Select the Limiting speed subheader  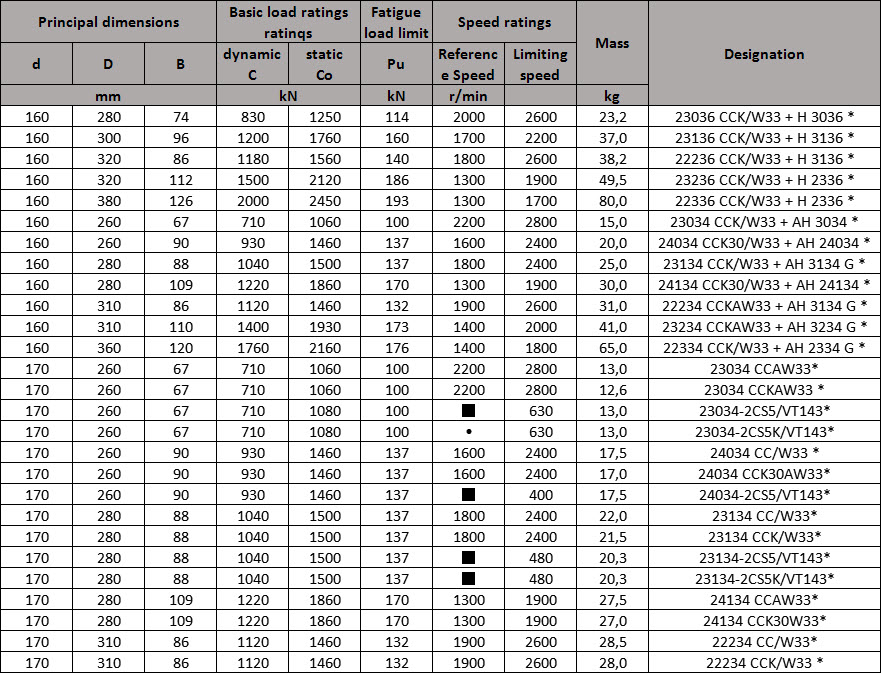click(540, 64)
